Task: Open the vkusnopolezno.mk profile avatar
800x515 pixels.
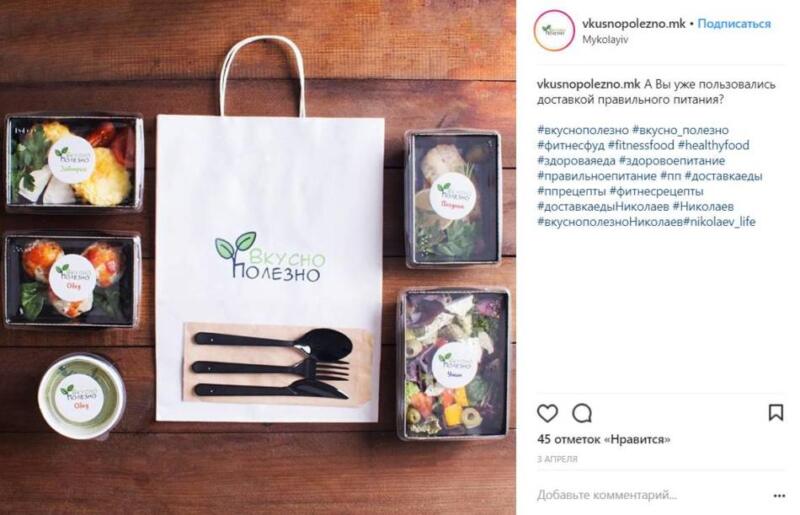Action: [x=554, y=30]
